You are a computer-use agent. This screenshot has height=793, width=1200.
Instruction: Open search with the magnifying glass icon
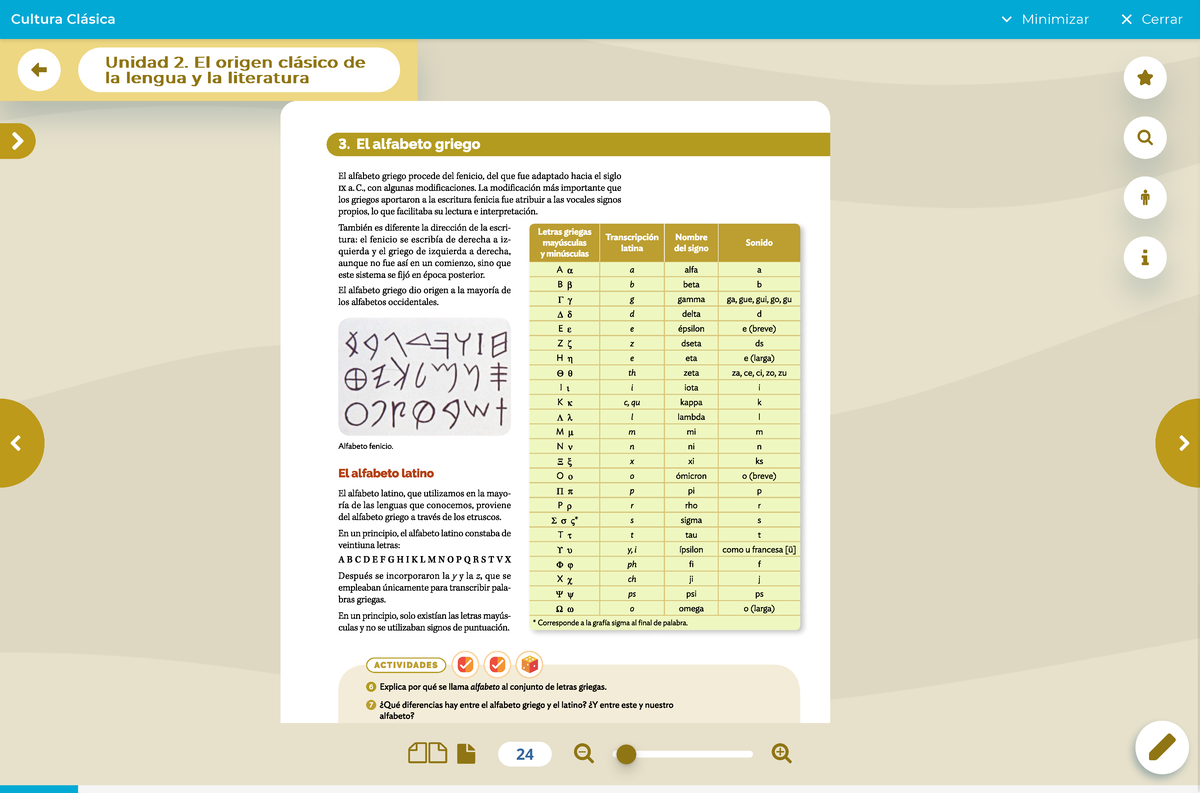click(x=1145, y=138)
